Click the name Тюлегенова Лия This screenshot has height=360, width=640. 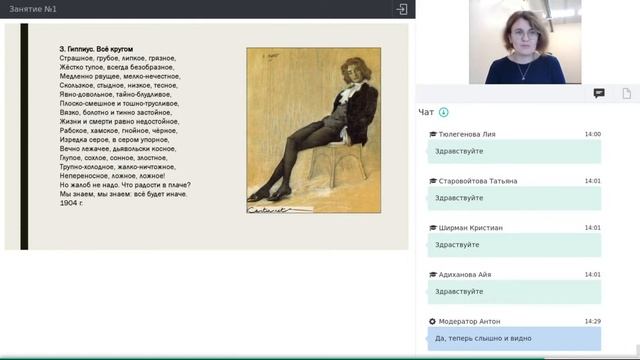[x=467, y=134]
